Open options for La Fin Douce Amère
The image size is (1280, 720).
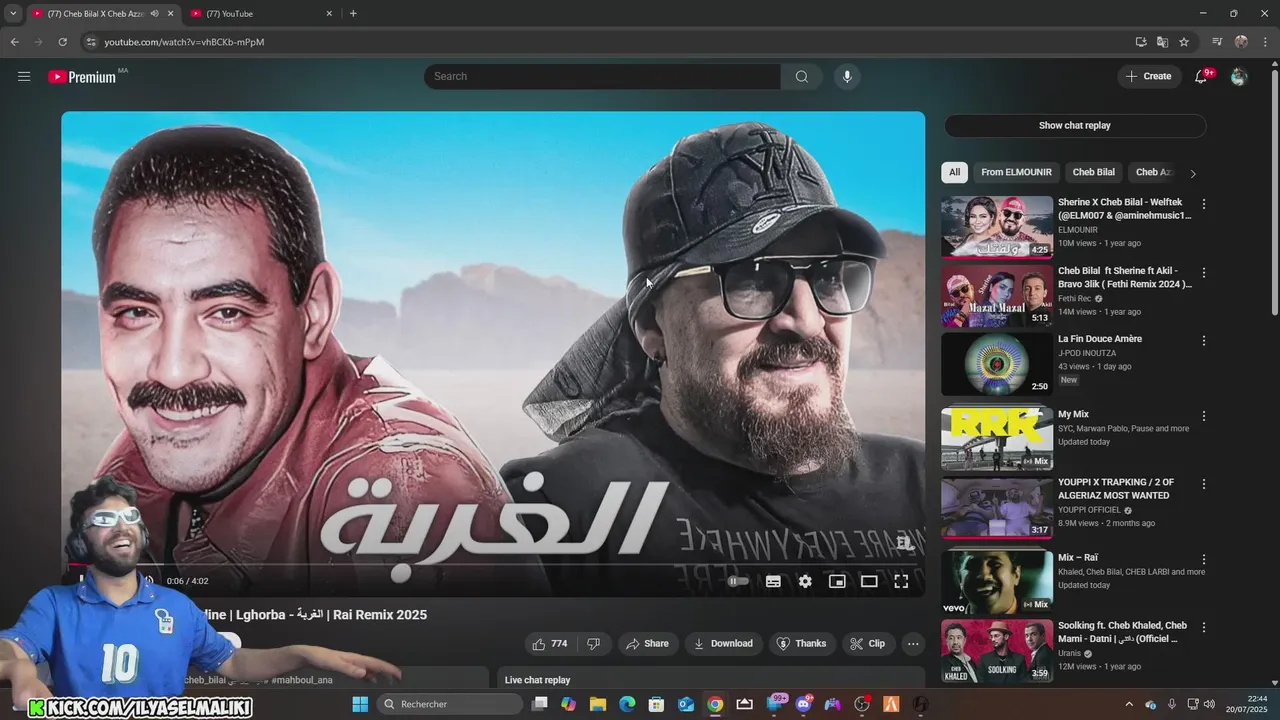[1204, 340]
